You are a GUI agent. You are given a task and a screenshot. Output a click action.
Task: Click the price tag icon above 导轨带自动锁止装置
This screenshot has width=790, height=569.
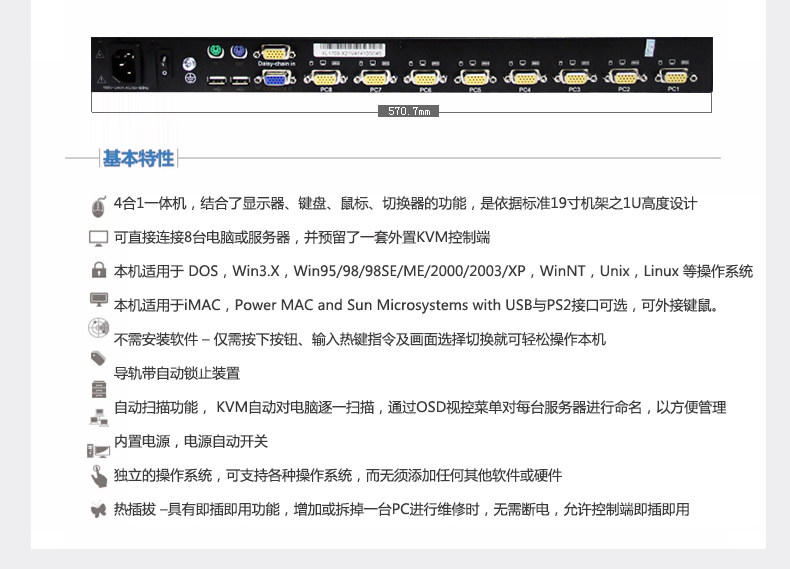click(98, 358)
